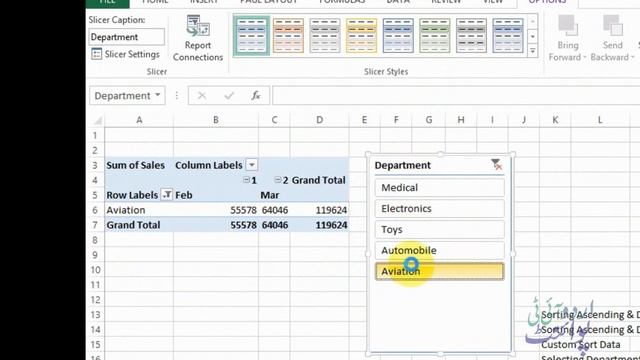Click the Aviation row label cell
This screenshot has width=640, height=360.
(139, 210)
